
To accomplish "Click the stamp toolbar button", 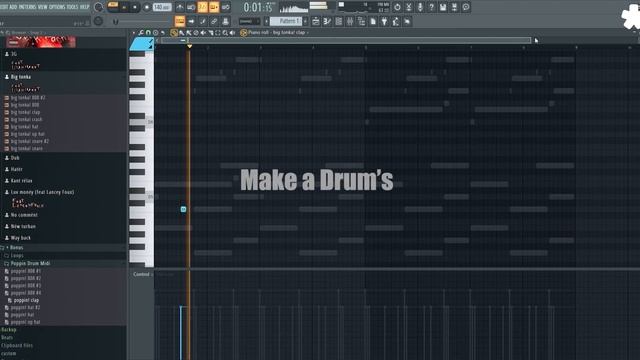I will 225,21.
